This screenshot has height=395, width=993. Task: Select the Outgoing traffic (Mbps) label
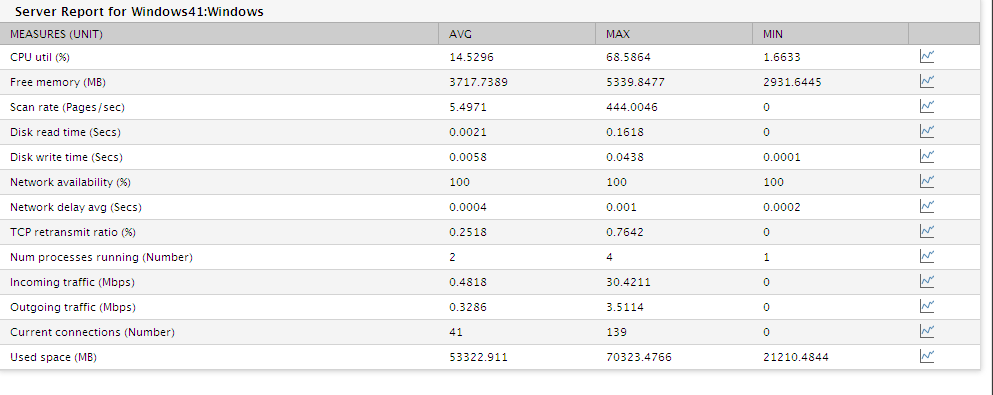click(x=73, y=307)
